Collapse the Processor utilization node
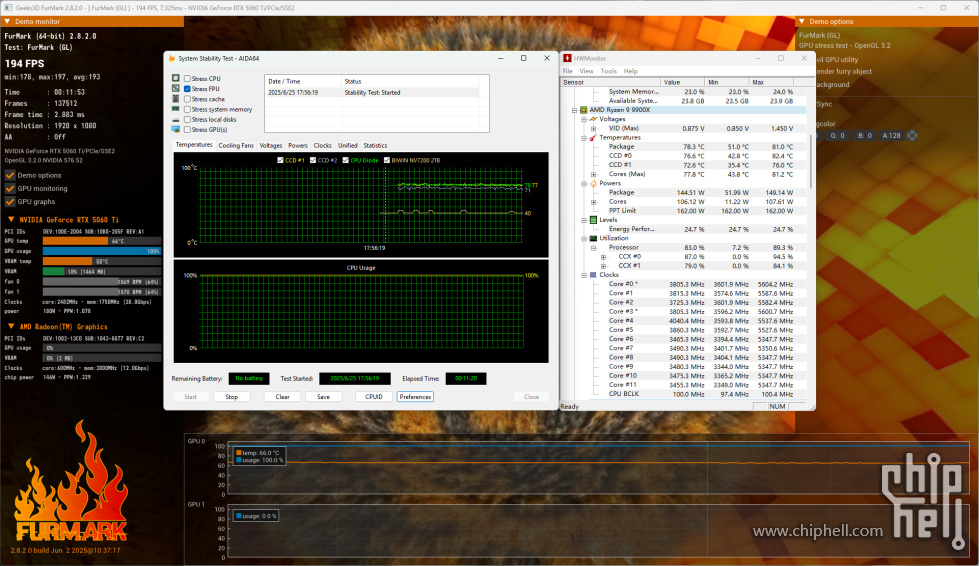This screenshot has width=979, height=566. (594, 248)
